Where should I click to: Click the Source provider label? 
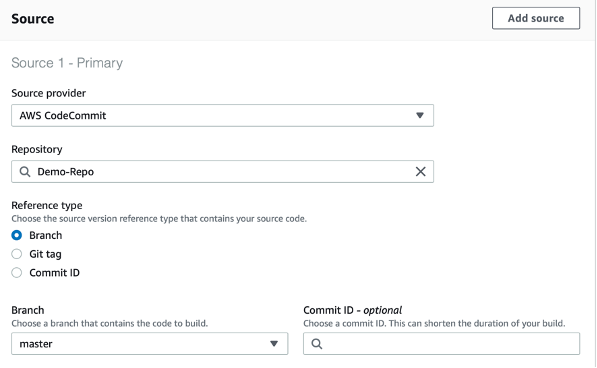pos(48,93)
